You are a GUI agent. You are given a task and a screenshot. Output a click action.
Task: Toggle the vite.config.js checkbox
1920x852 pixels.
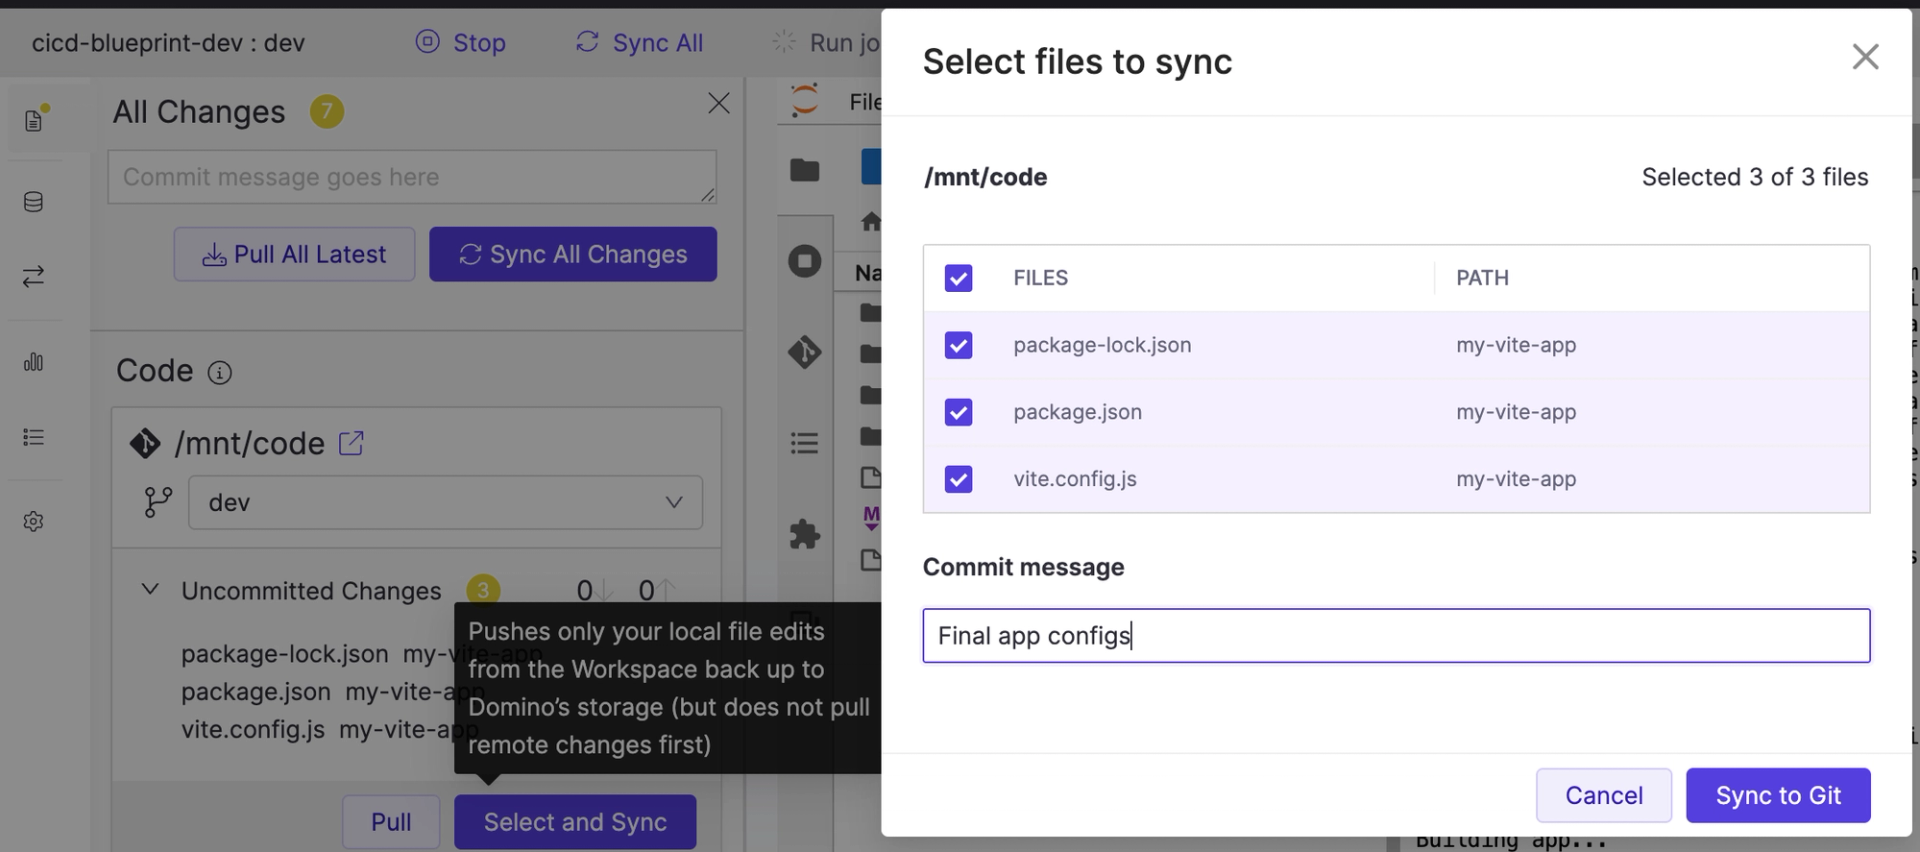click(x=958, y=479)
